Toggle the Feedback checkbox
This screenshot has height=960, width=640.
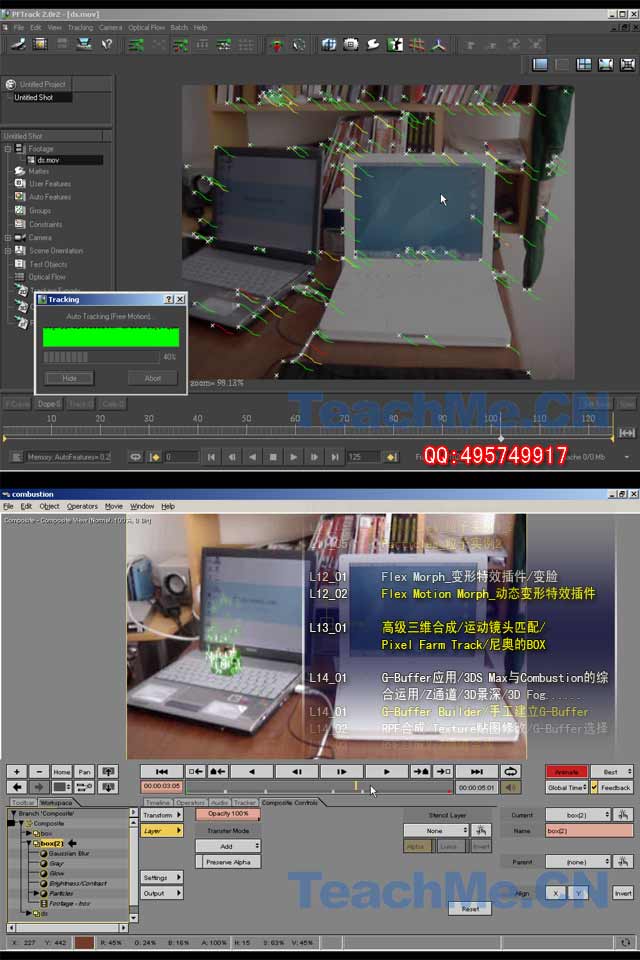[595, 787]
